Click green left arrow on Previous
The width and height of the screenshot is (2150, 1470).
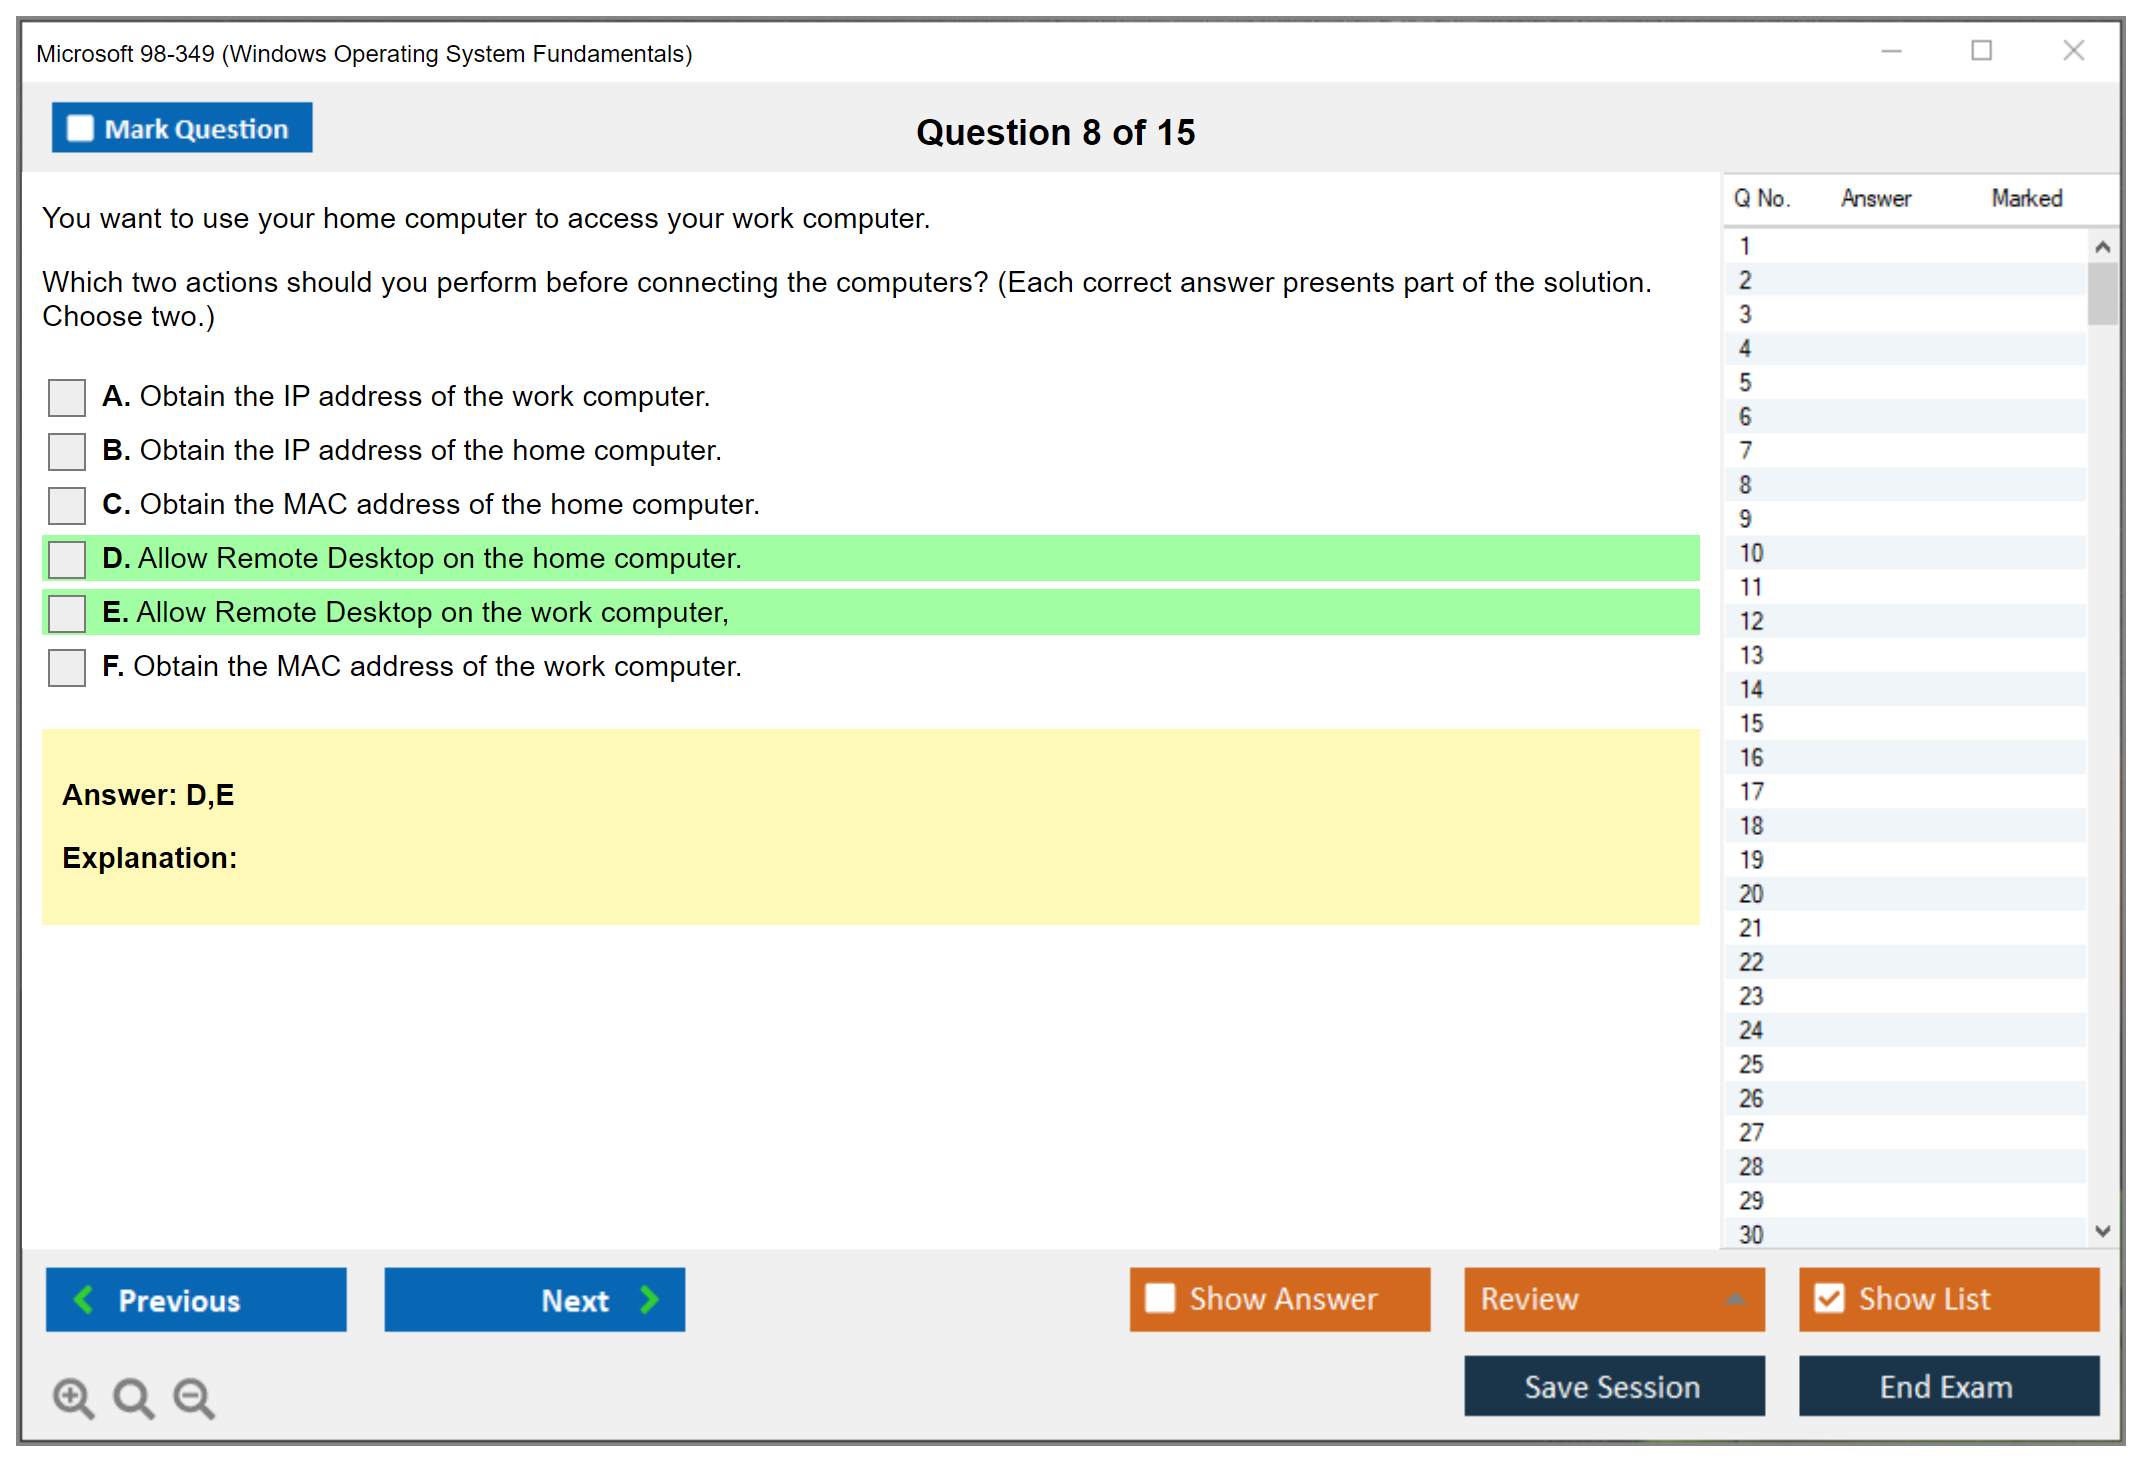tap(84, 1299)
